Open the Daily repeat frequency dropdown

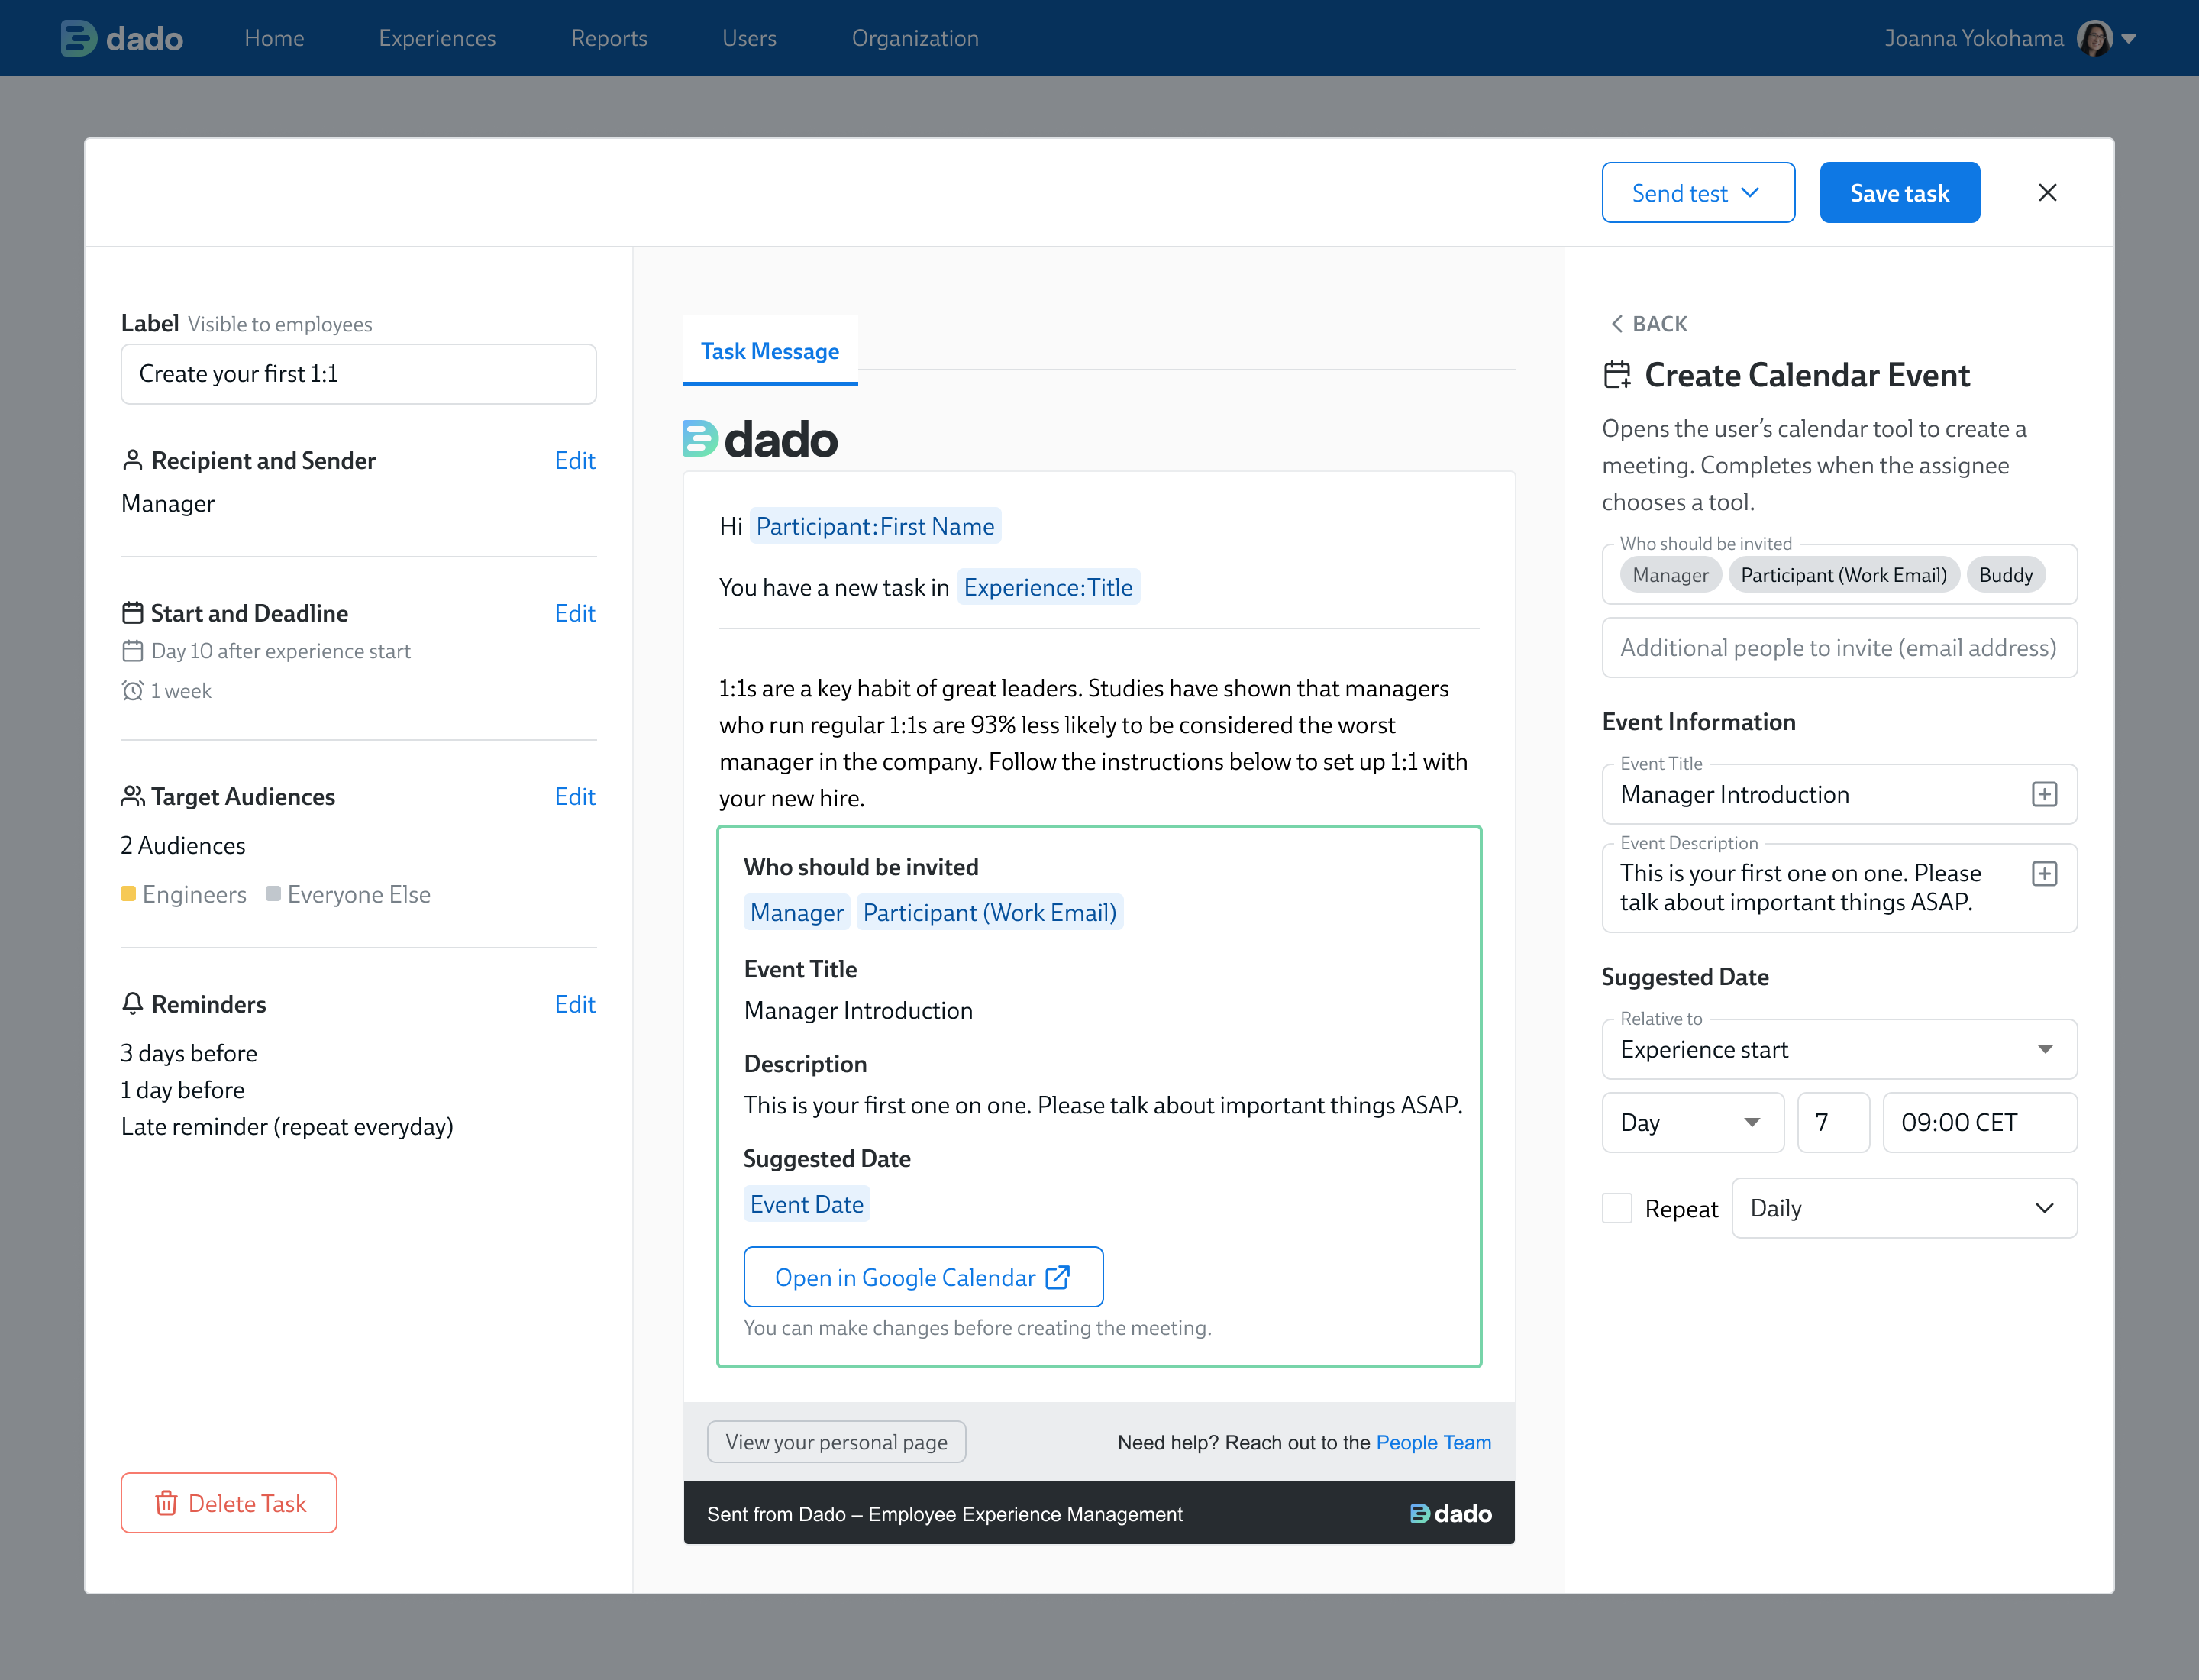[x=1904, y=1208]
